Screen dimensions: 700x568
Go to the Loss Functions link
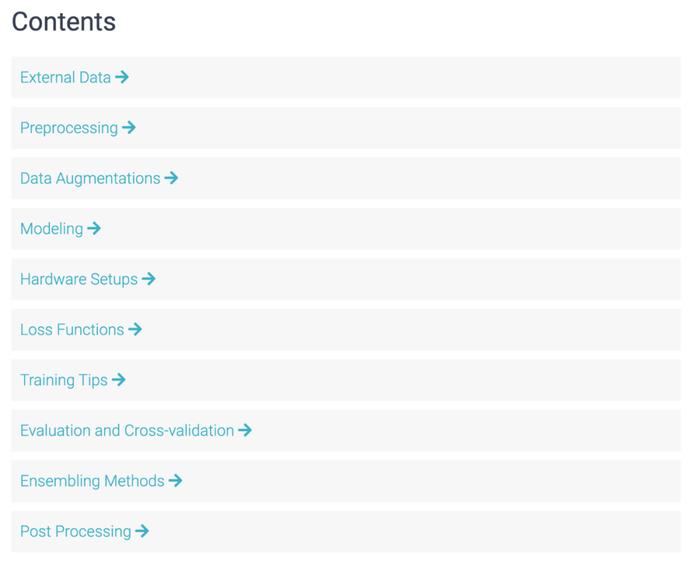tap(72, 330)
